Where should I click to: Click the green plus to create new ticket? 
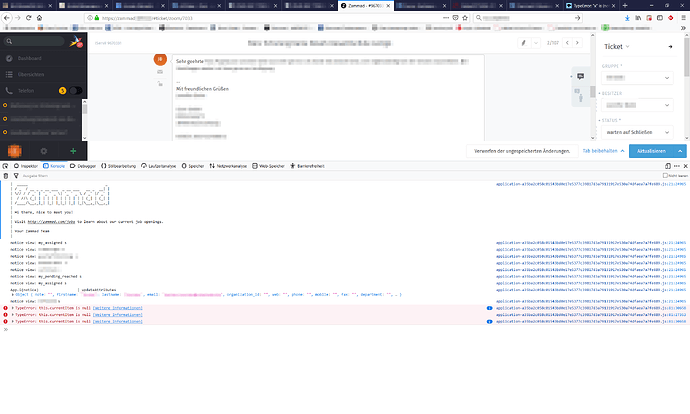pos(73,151)
